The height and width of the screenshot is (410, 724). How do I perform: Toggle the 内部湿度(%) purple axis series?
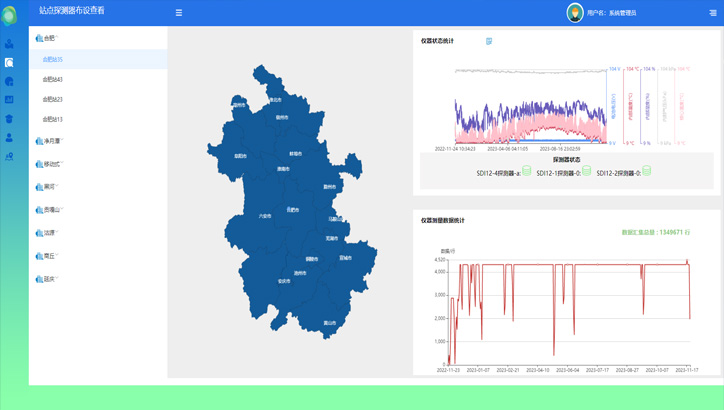pyautogui.click(x=648, y=107)
